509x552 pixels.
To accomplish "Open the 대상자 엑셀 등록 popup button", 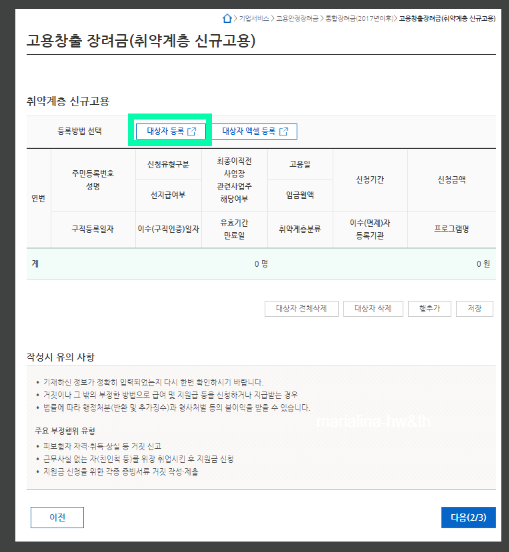I will point(255,131).
